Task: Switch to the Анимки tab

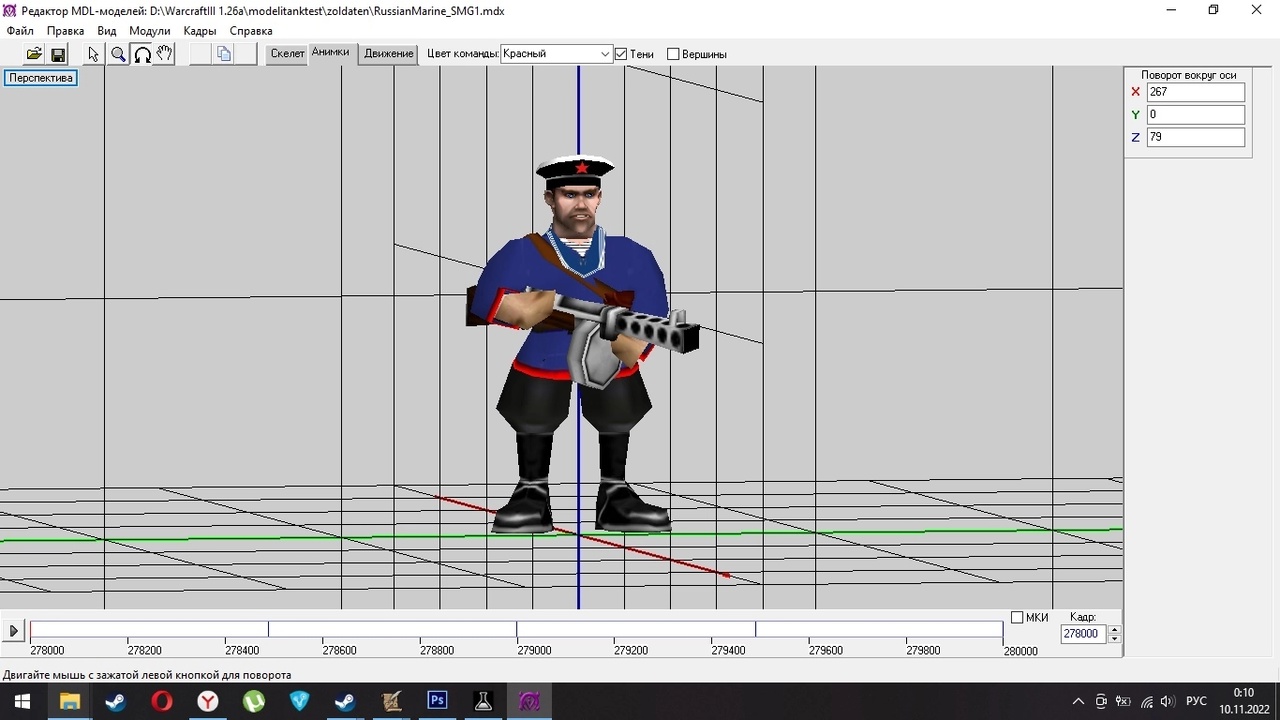Action: click(x=331, y=53)
